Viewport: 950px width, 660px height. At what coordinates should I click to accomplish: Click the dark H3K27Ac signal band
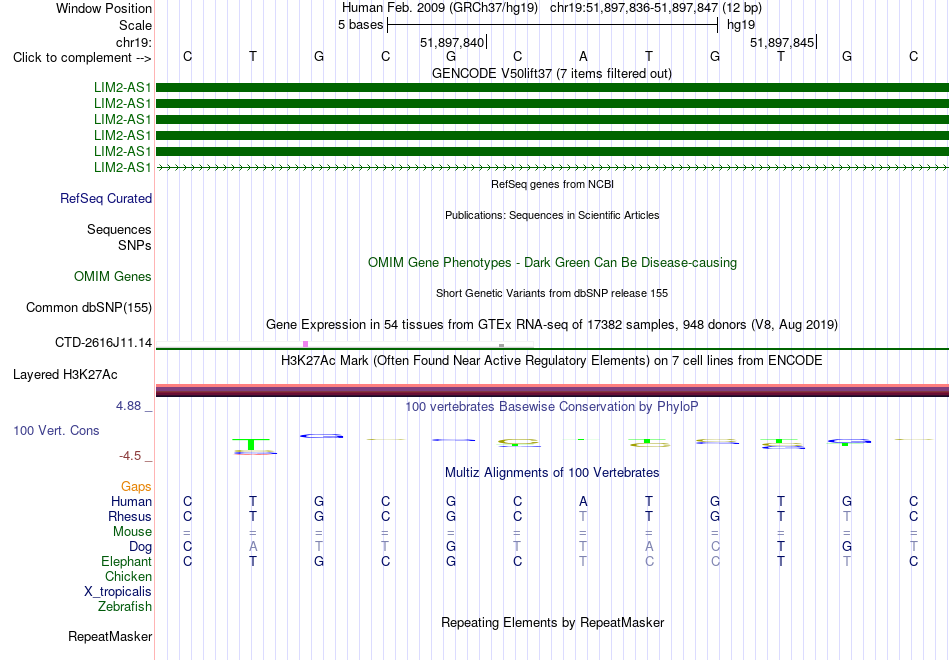(x=552, y=392)
